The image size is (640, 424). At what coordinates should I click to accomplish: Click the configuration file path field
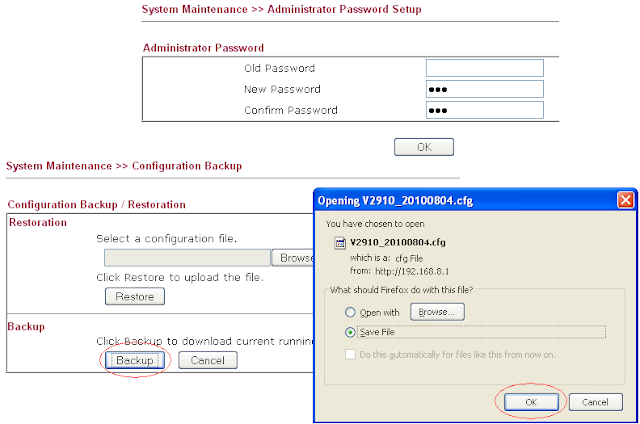[187, 258]
